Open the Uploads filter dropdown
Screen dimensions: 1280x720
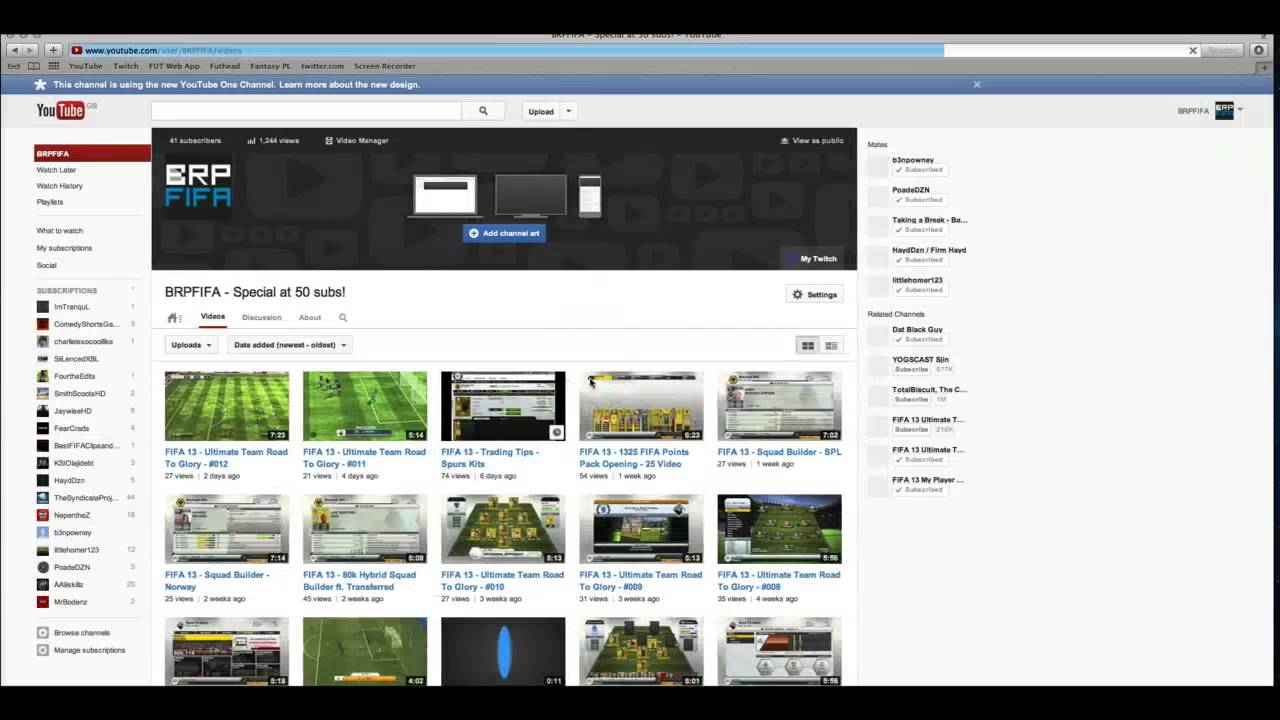(190, 345)
